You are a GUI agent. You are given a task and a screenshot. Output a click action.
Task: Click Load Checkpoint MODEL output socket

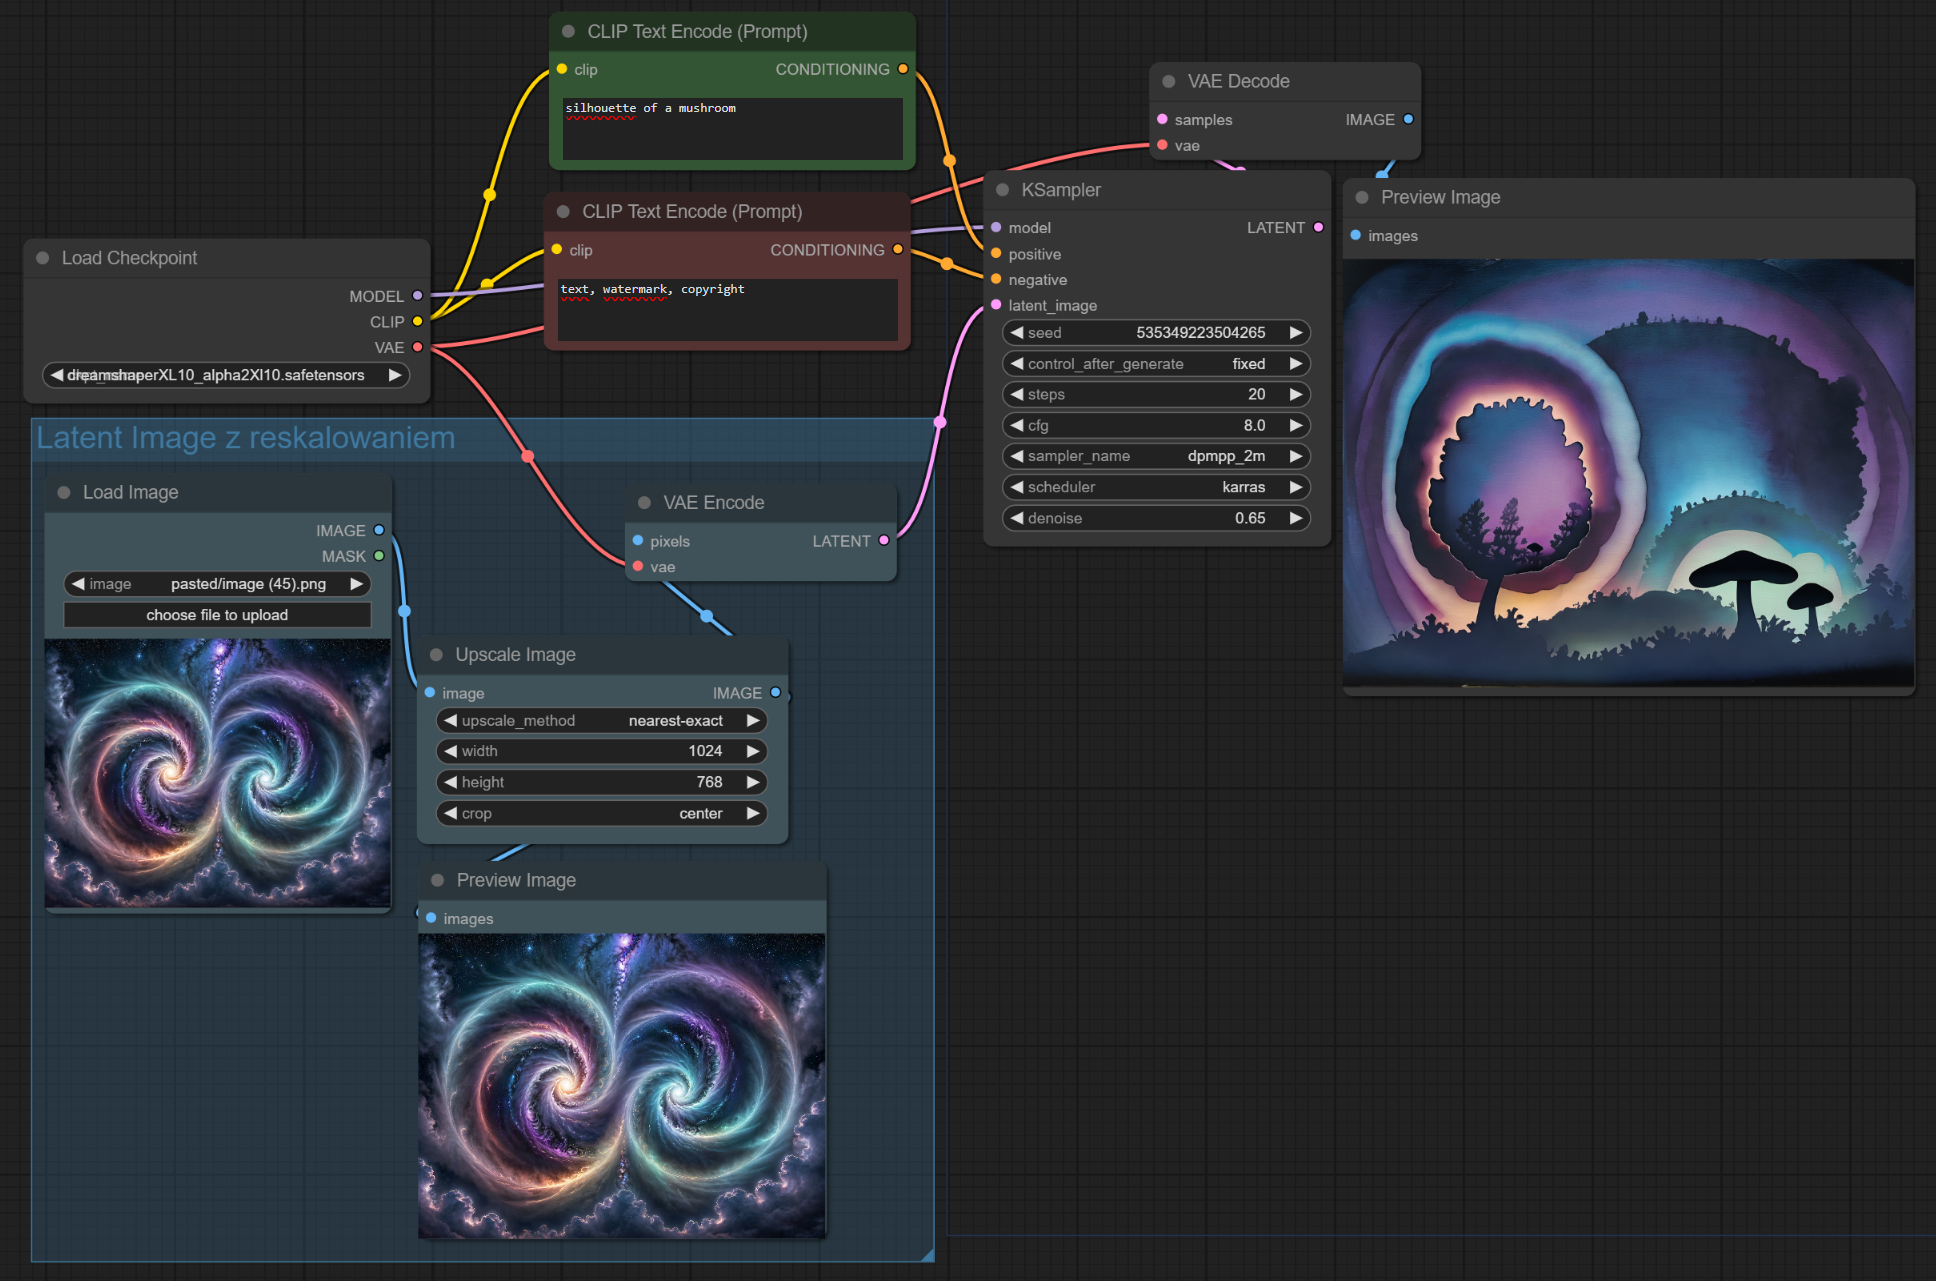pos(417,296)
